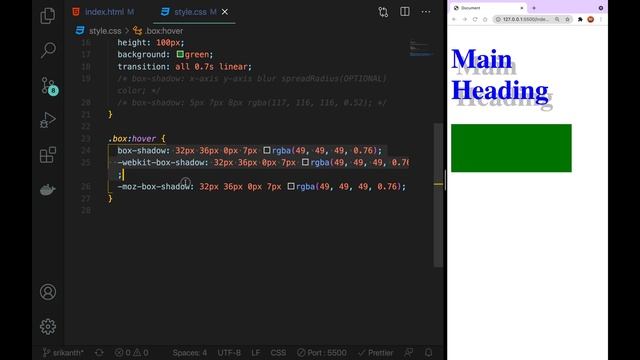Open color picker for green swatch
Viewport: 640px width, 360px height.
(x=180, y=54)
